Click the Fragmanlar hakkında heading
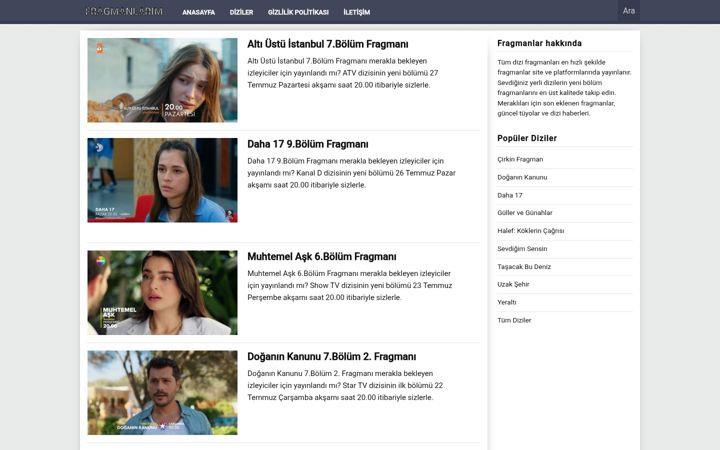This screenshot has height=450, width=720. [x=540, y=43]
